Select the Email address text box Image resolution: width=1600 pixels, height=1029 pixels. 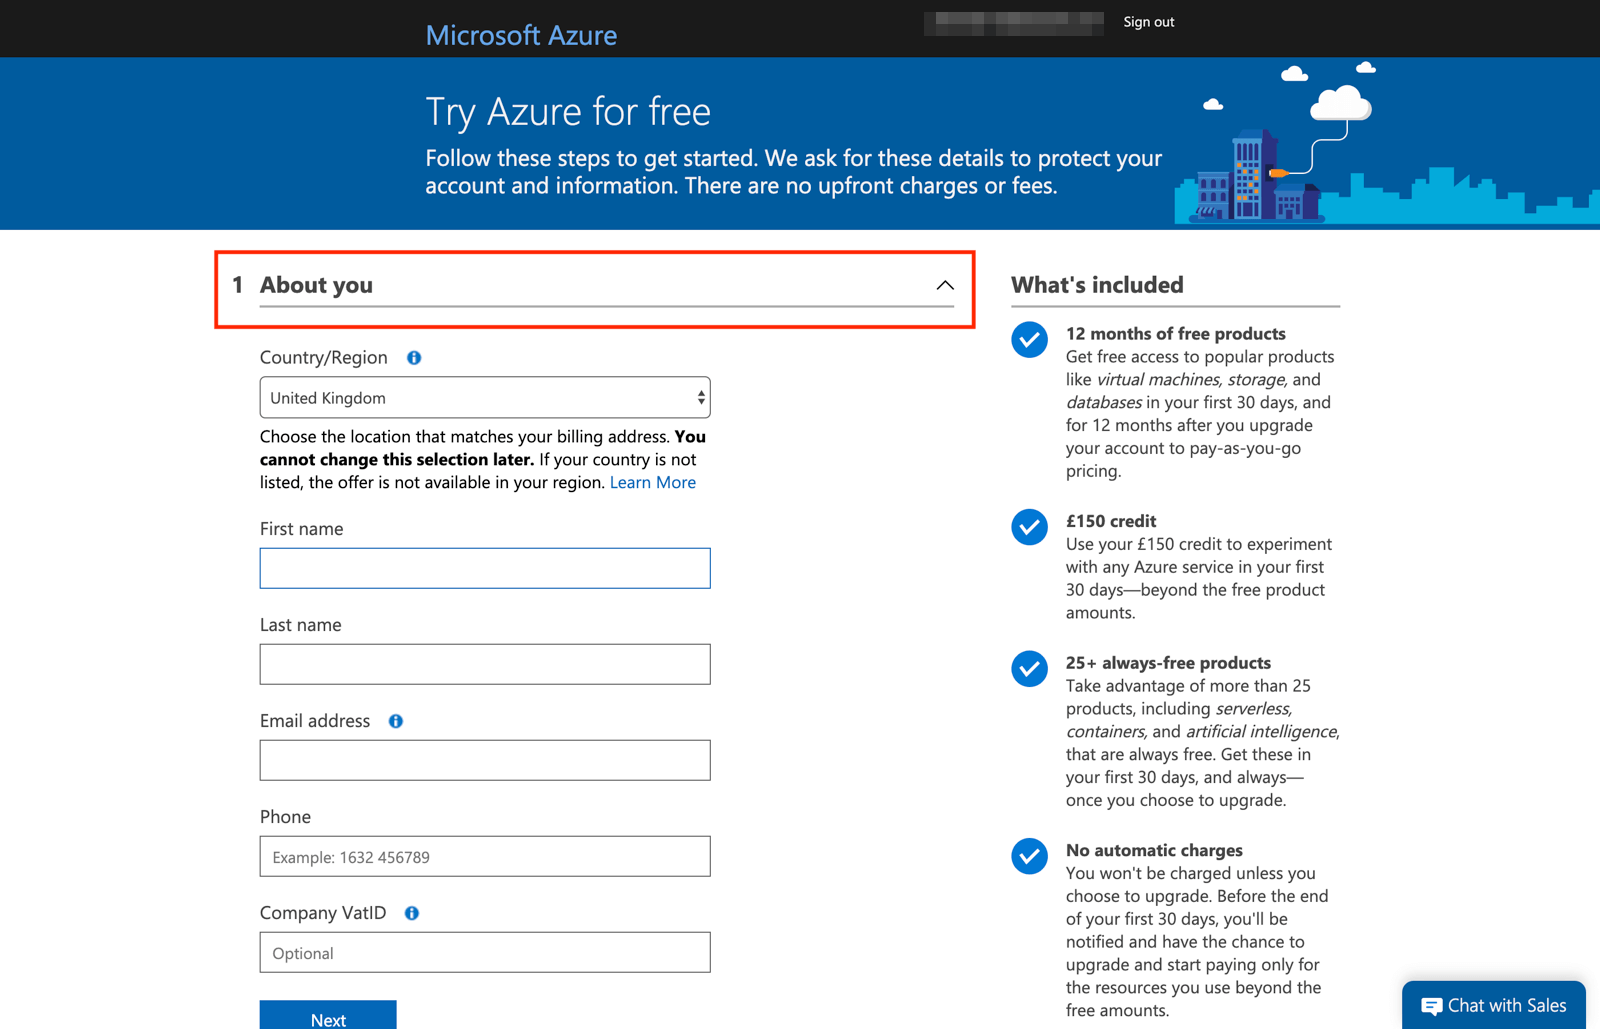tap(485, 760)
